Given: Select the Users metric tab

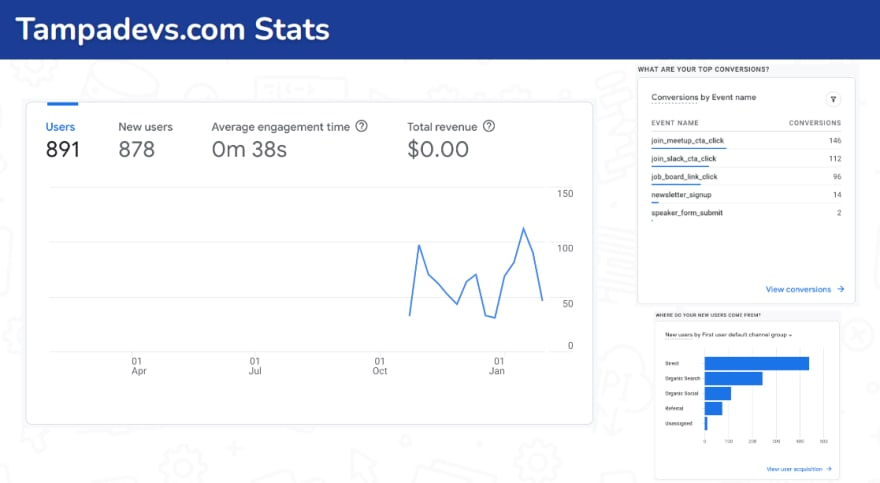Looking at the screenshot, I should pyautogui.click(x=61, y=139).
